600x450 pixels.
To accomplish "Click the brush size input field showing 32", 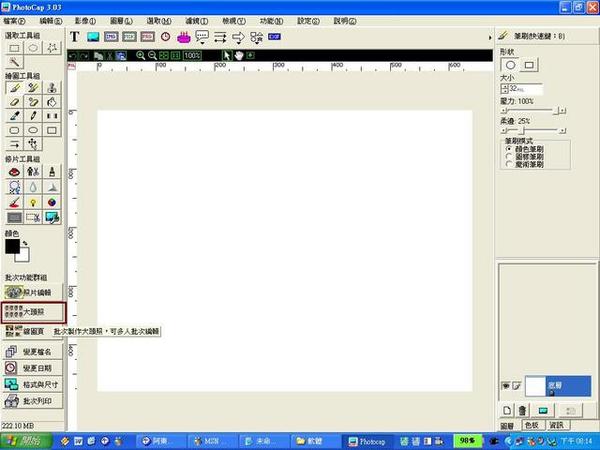I will pyautogui.click(x=525, y=89).
